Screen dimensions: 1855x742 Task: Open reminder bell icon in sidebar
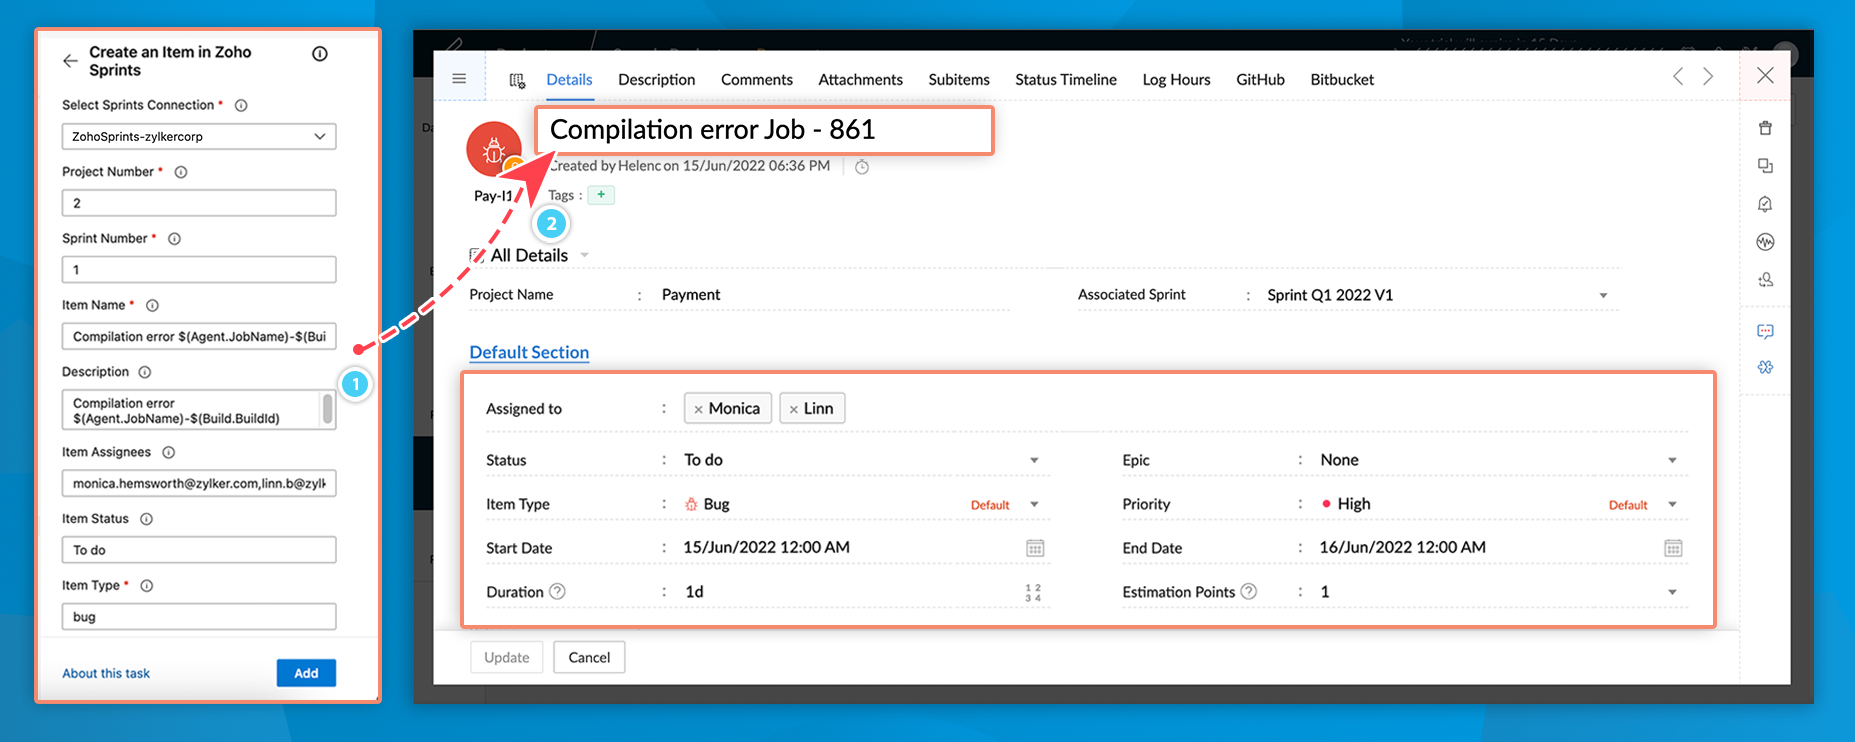point(1765,204)
